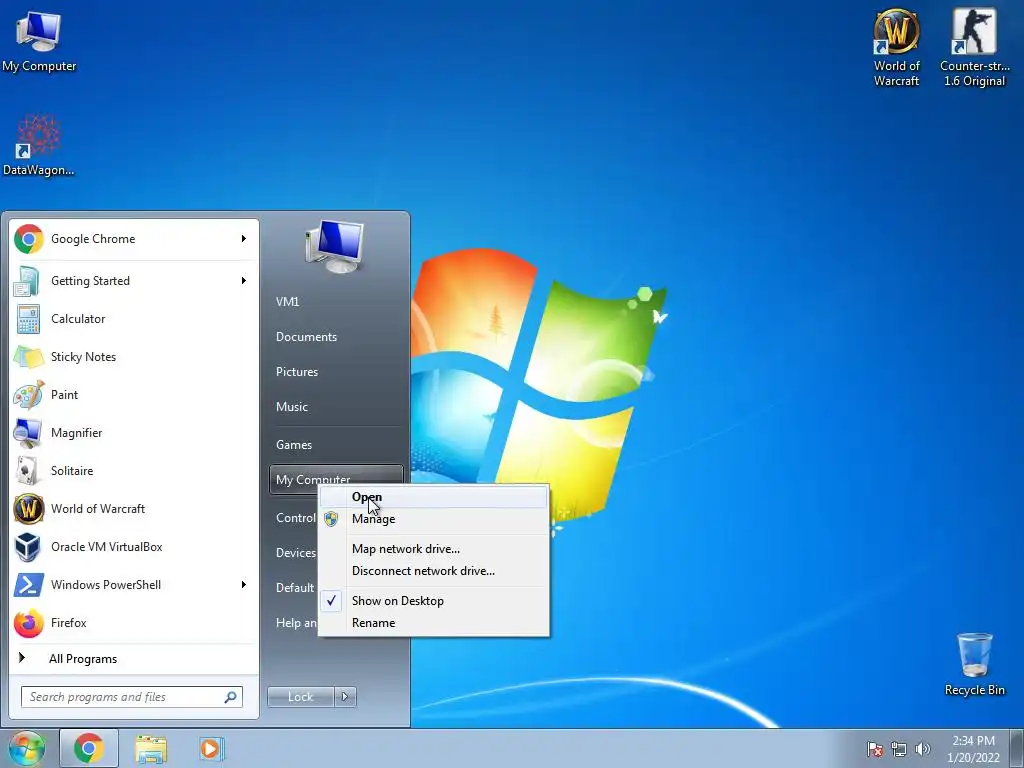Select World of Warcraft desktop shortcut
1024x768 pixels.
coord(896,48)
